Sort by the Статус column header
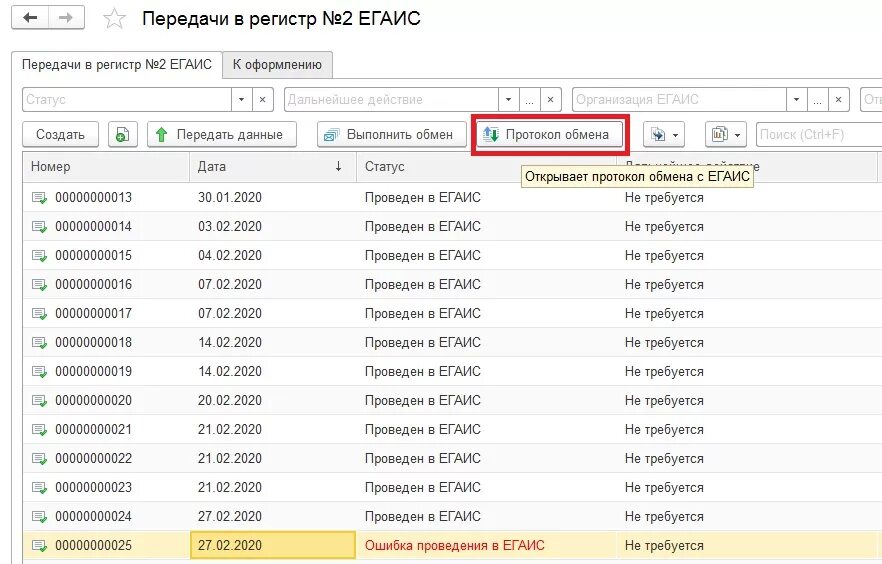This screenshot has width=882, height=564. pos(487,166)
